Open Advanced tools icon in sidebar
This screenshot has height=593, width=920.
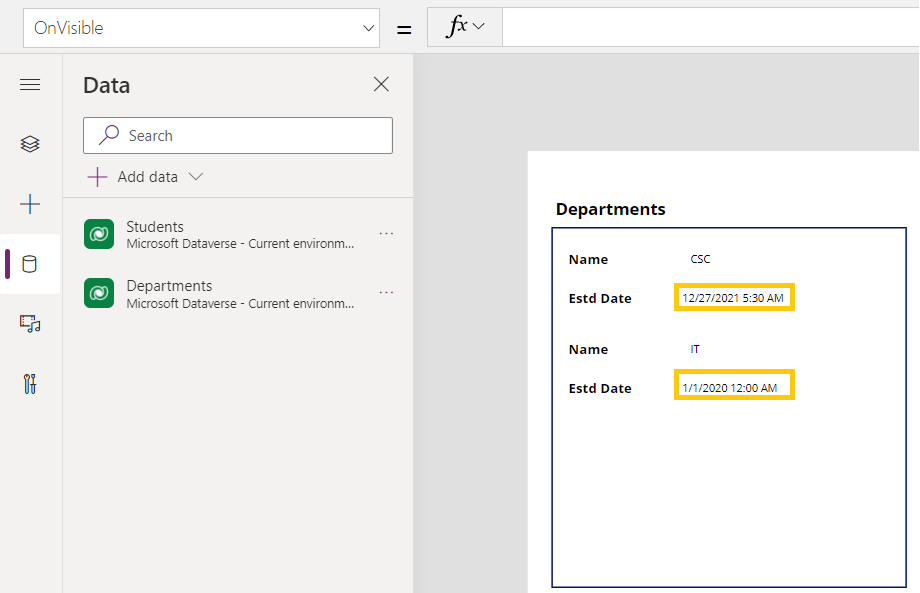(x=30, y=383)
